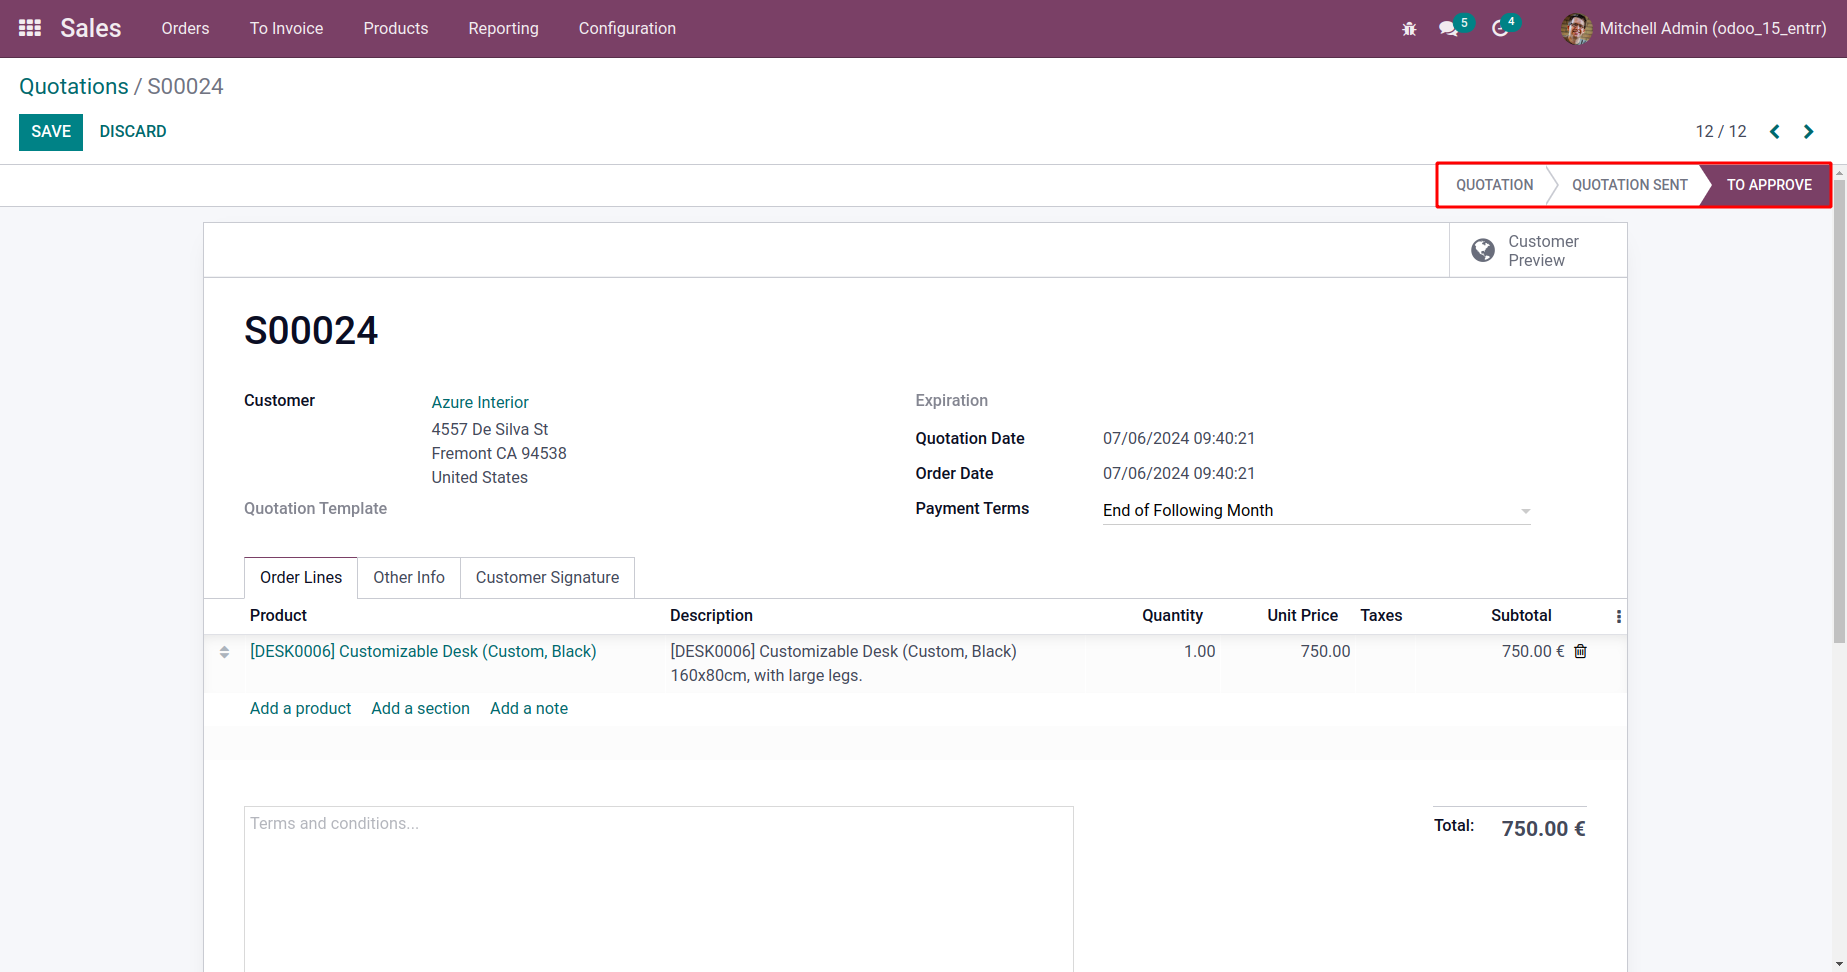Viewport: 1847px width, 972px height.
Task: Click the debug bug icon
Action: pos(1409,29)
